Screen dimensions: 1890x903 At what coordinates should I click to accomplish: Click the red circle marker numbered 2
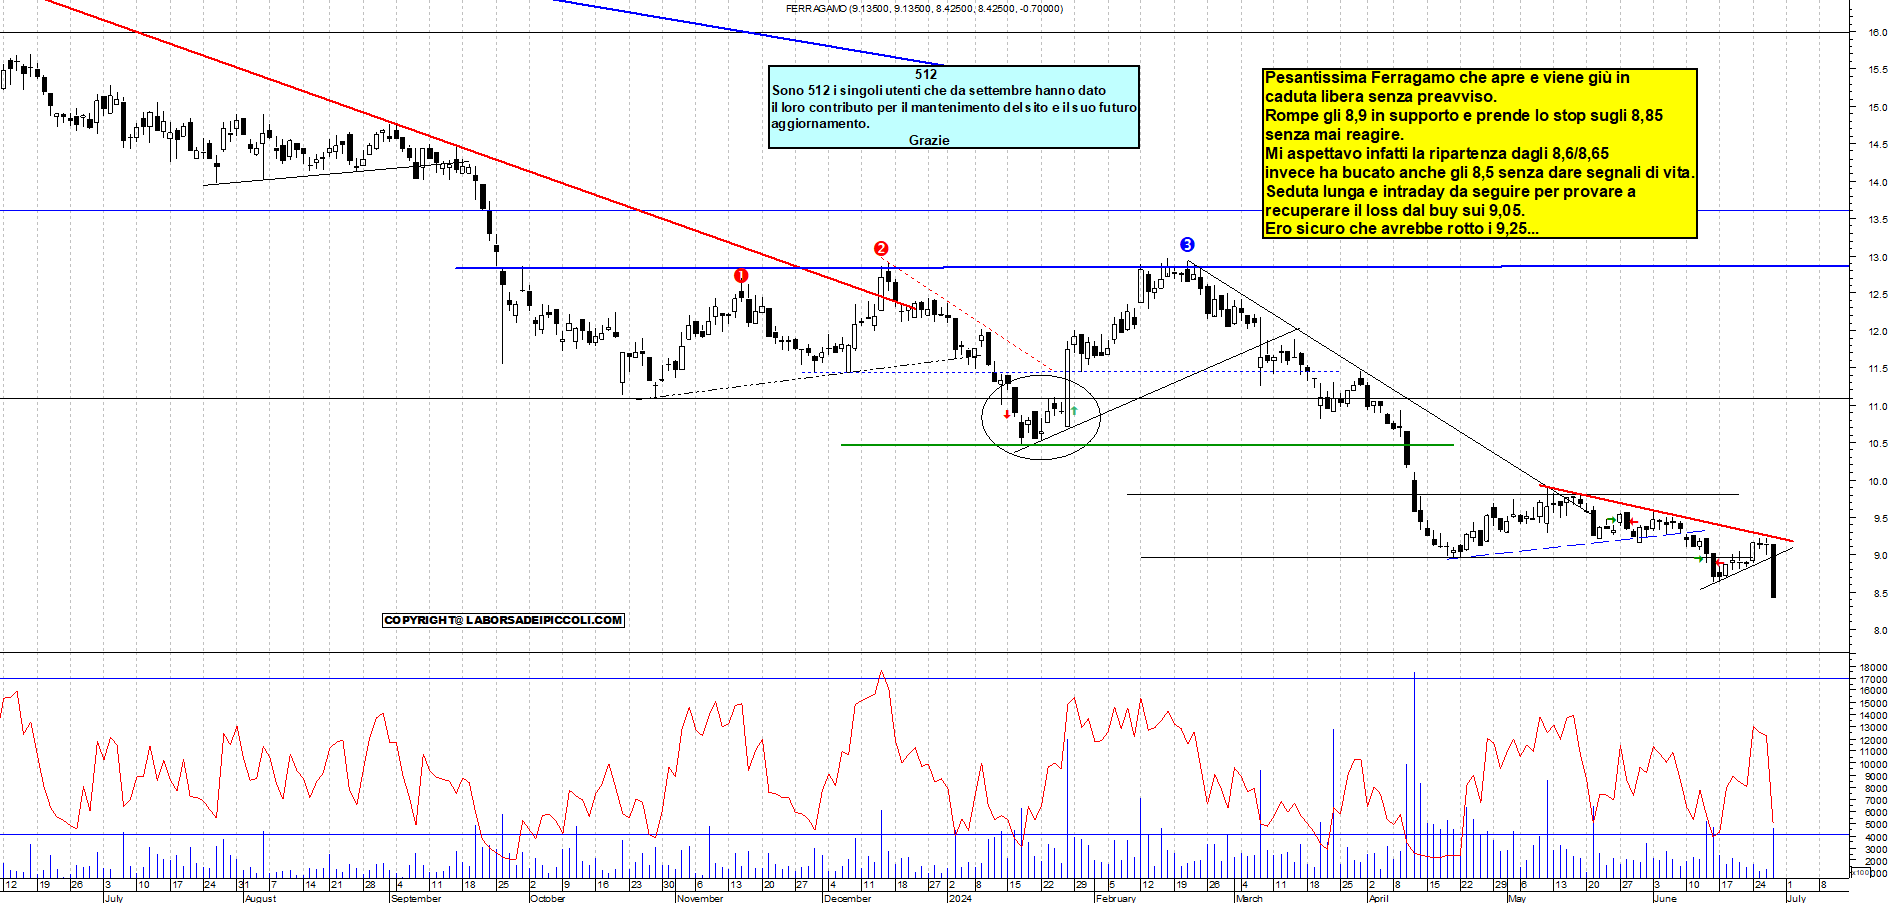881,249
